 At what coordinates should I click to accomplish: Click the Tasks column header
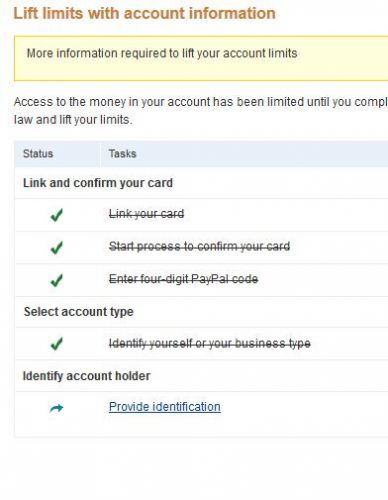[122, 154]
